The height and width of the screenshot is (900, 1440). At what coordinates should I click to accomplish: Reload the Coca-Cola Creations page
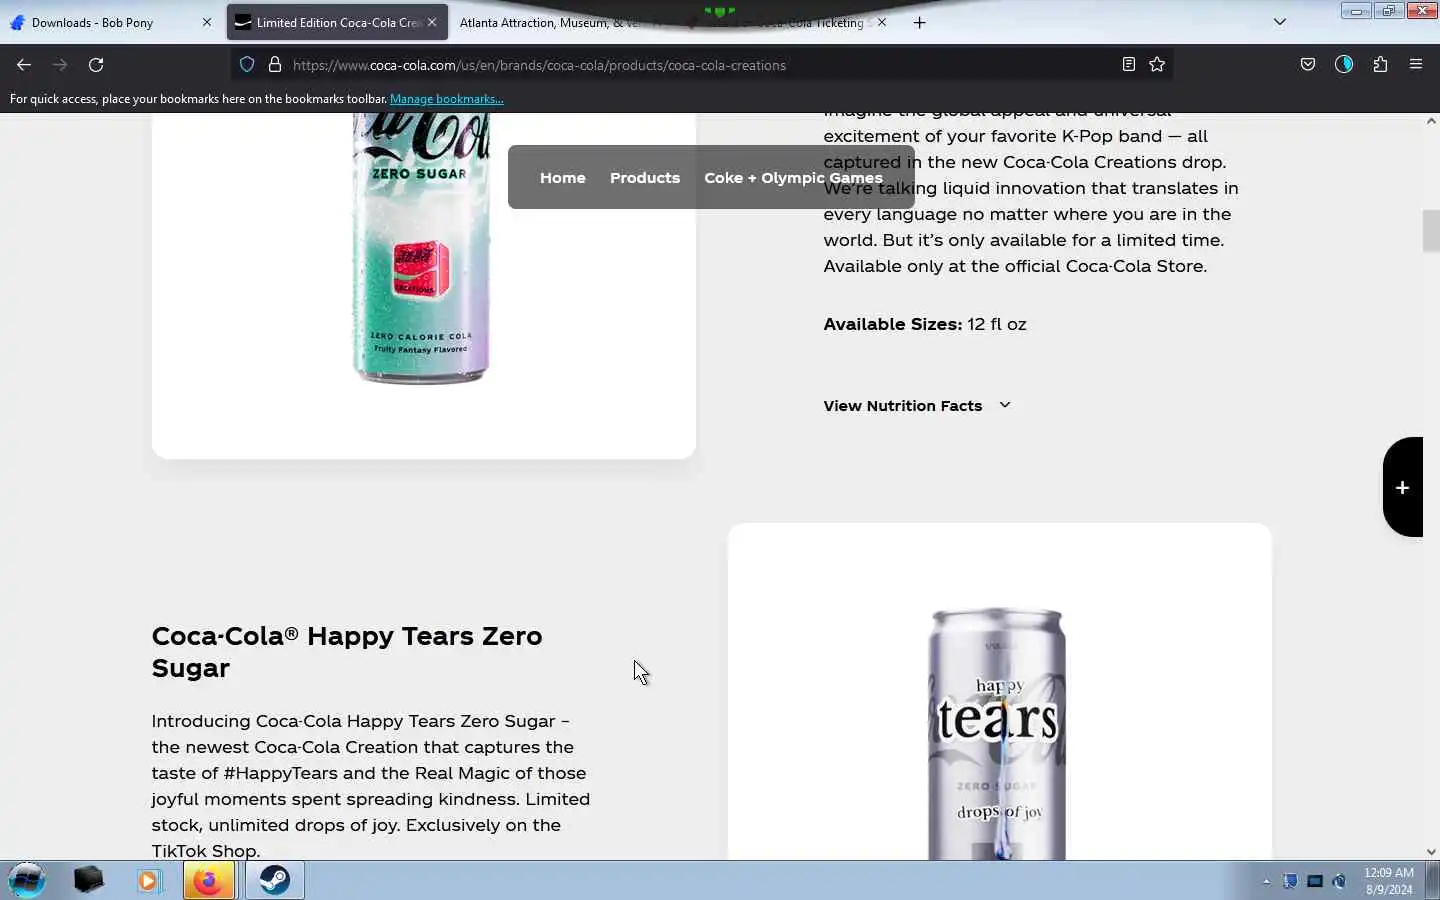pyautogui.click(x=96, y=65)
